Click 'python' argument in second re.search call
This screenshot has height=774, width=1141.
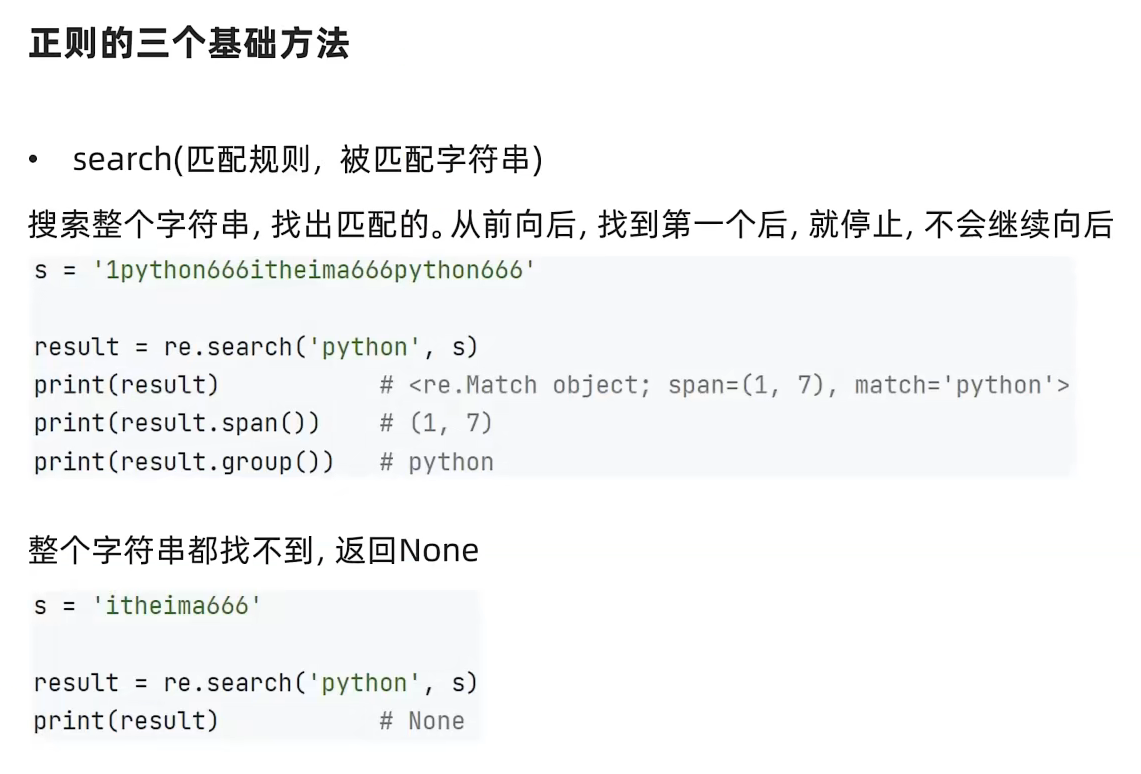[x=365, y=683]
